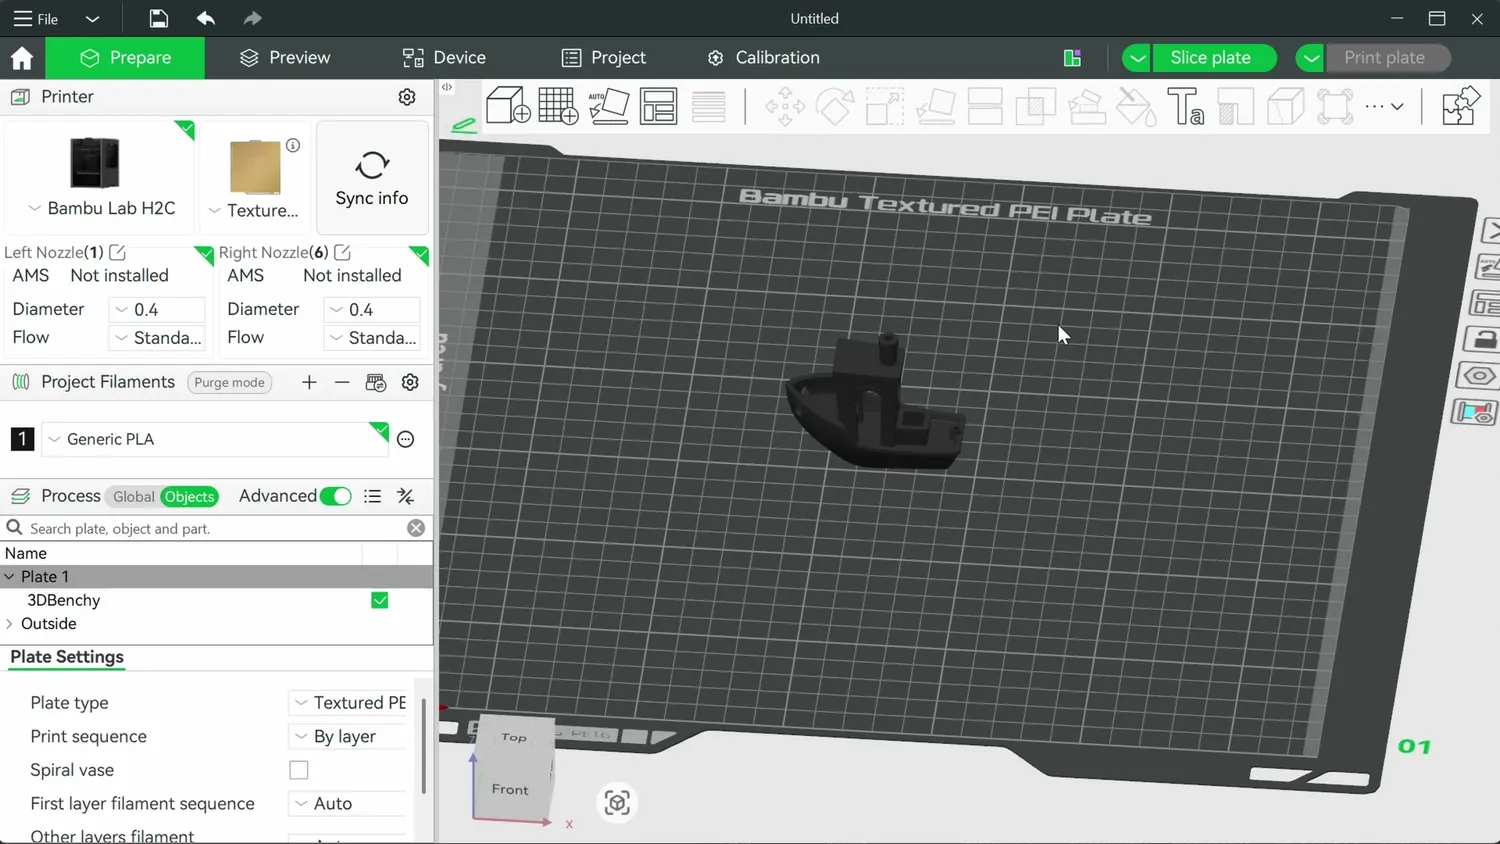Open the Project Filaments settings gear
Screen dimensions: 1500x844
click(x=410, y=382)
